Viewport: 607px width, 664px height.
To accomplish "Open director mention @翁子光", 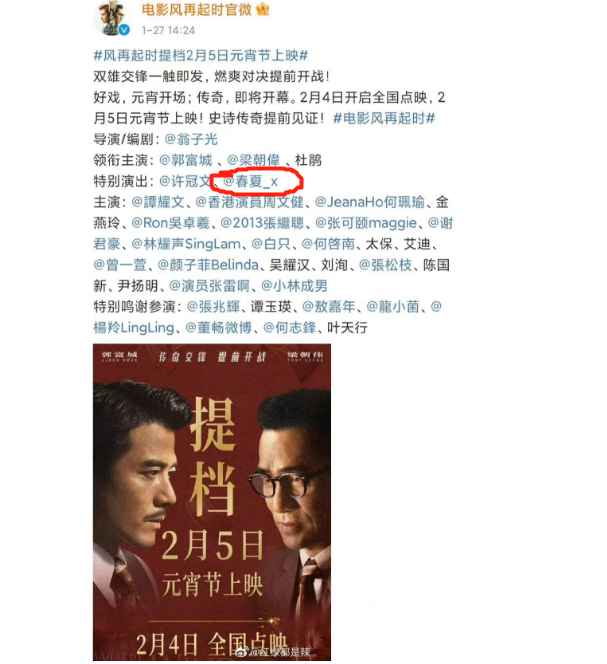I will pos(191,139).
